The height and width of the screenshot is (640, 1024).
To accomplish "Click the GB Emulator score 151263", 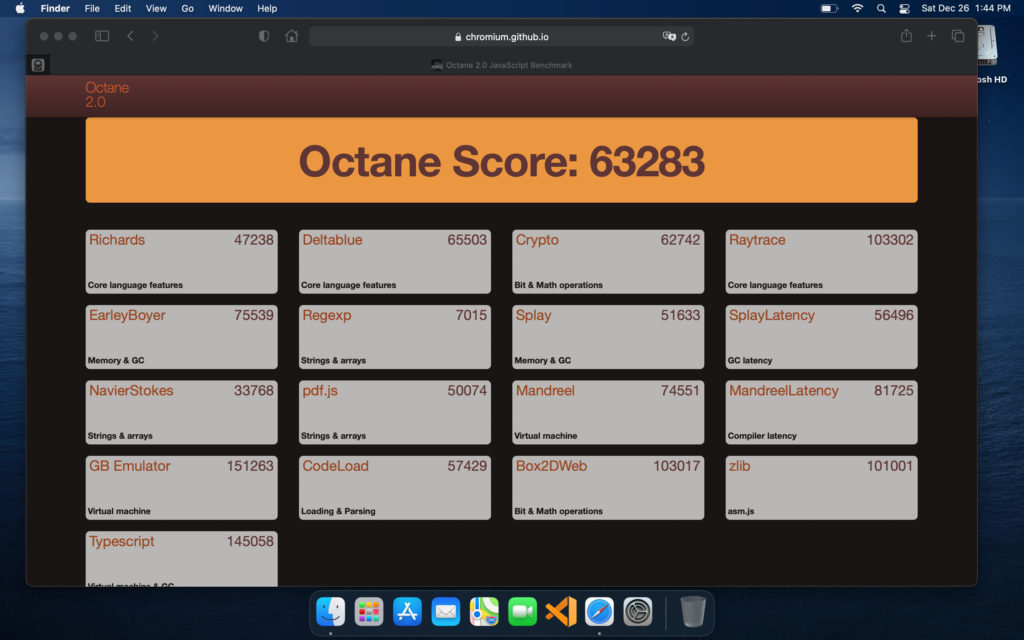I will point(250,466).
